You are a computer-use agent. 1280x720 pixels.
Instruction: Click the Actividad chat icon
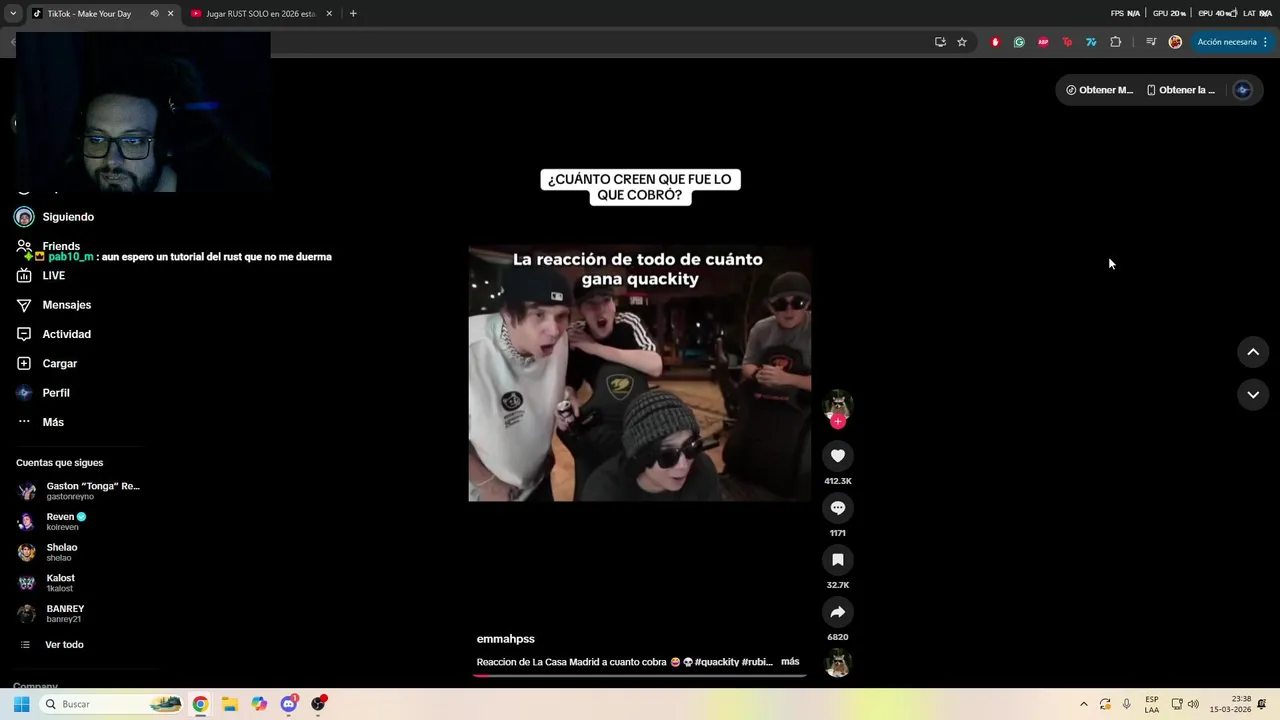pyautogui.click(x=24, y=334)
